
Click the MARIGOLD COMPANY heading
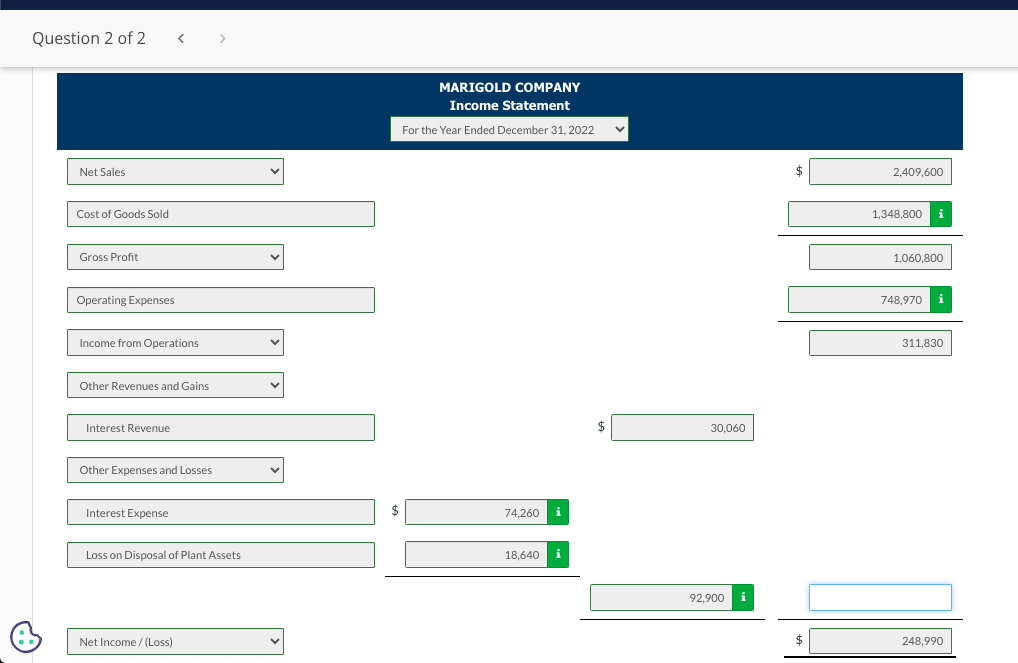pos(510,87)
